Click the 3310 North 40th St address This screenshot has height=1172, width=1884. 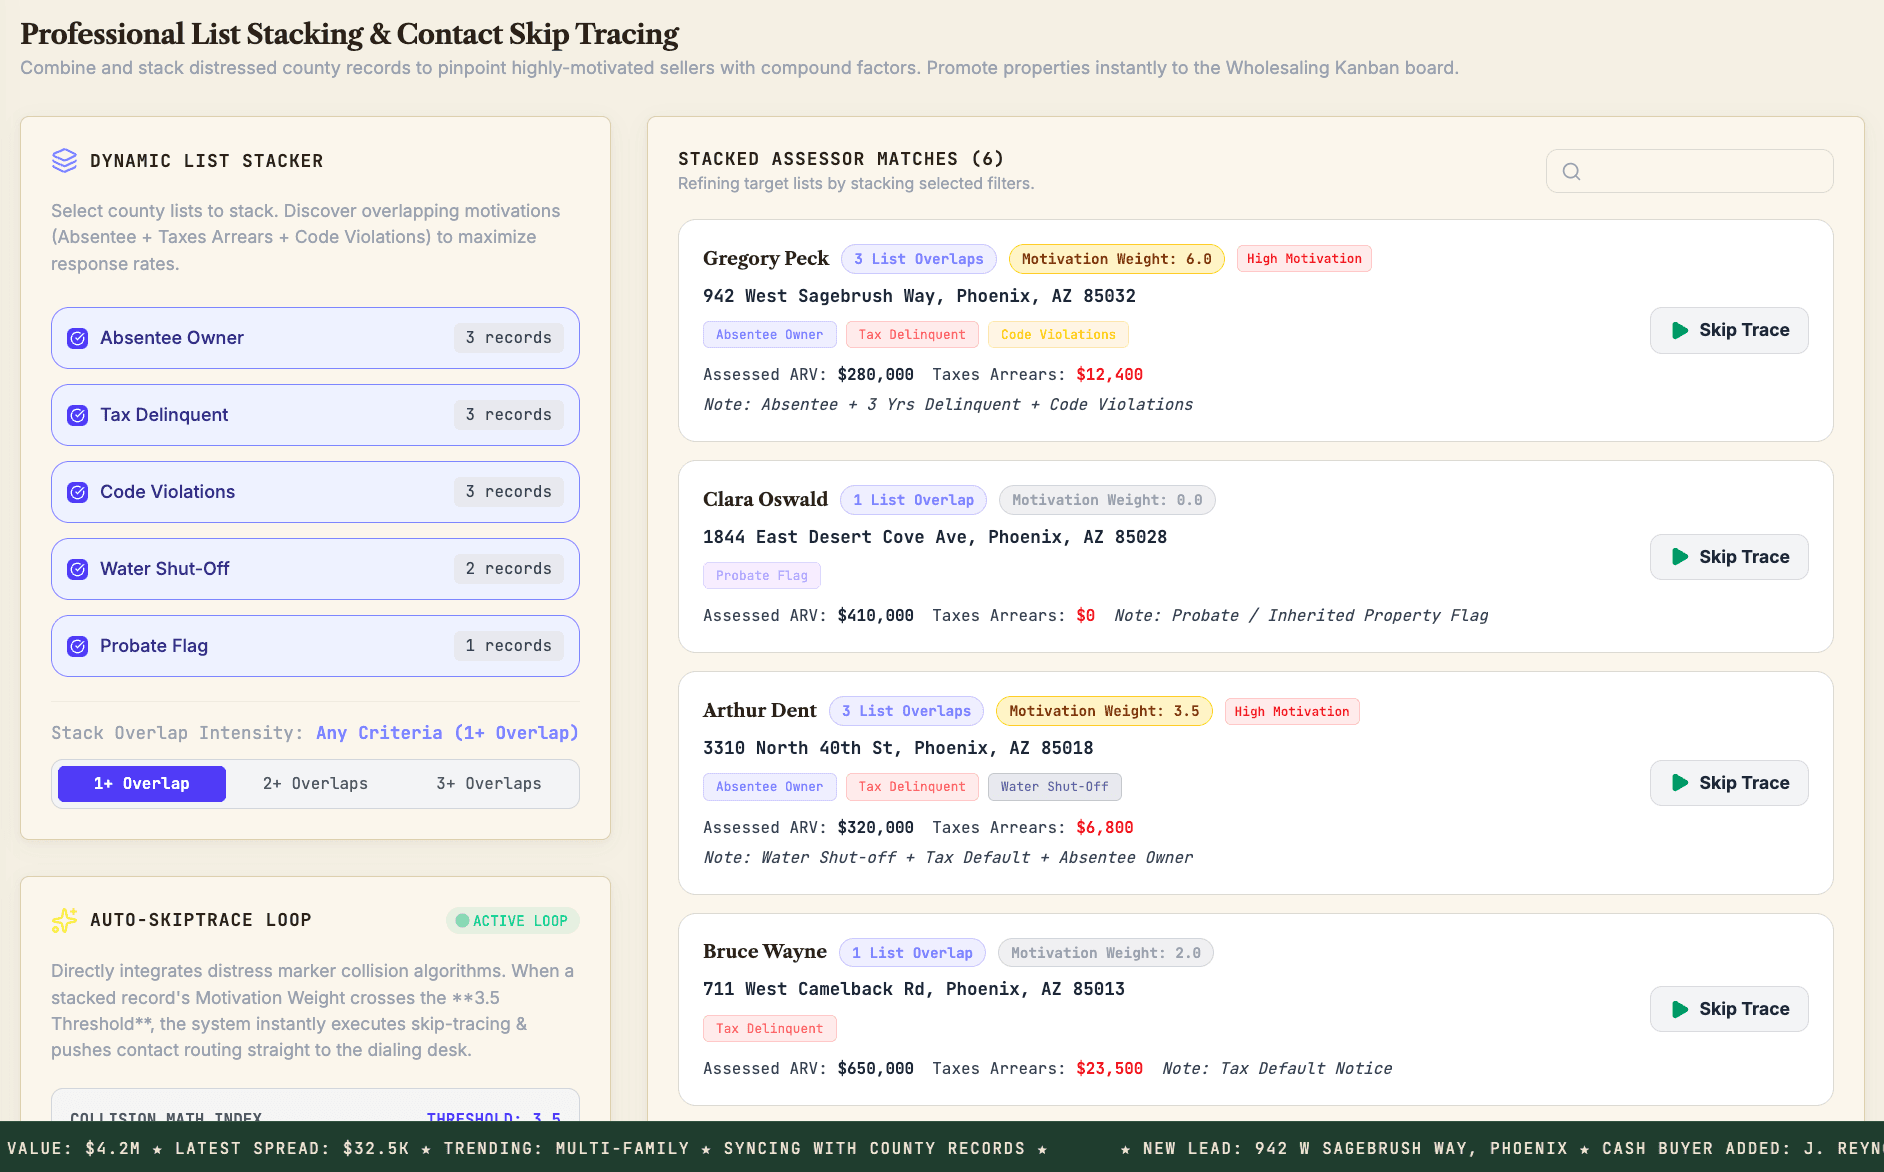[898, 748]
